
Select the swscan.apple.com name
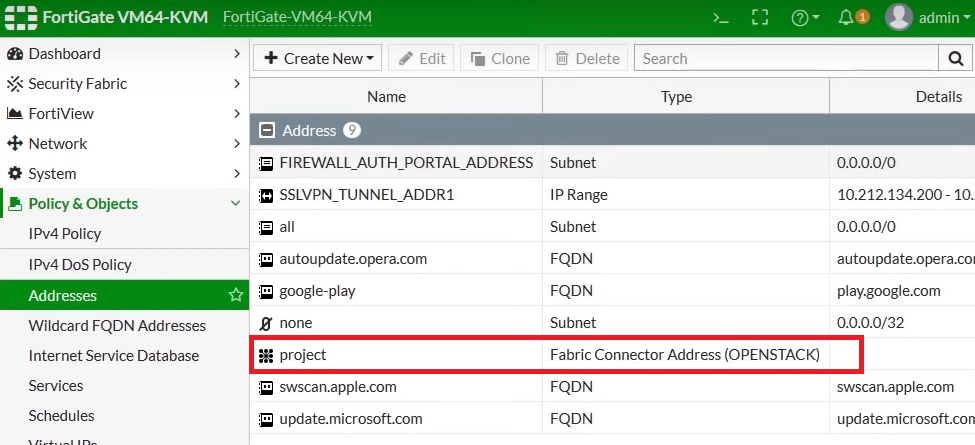pyautogui.click(x=338, y=387)
